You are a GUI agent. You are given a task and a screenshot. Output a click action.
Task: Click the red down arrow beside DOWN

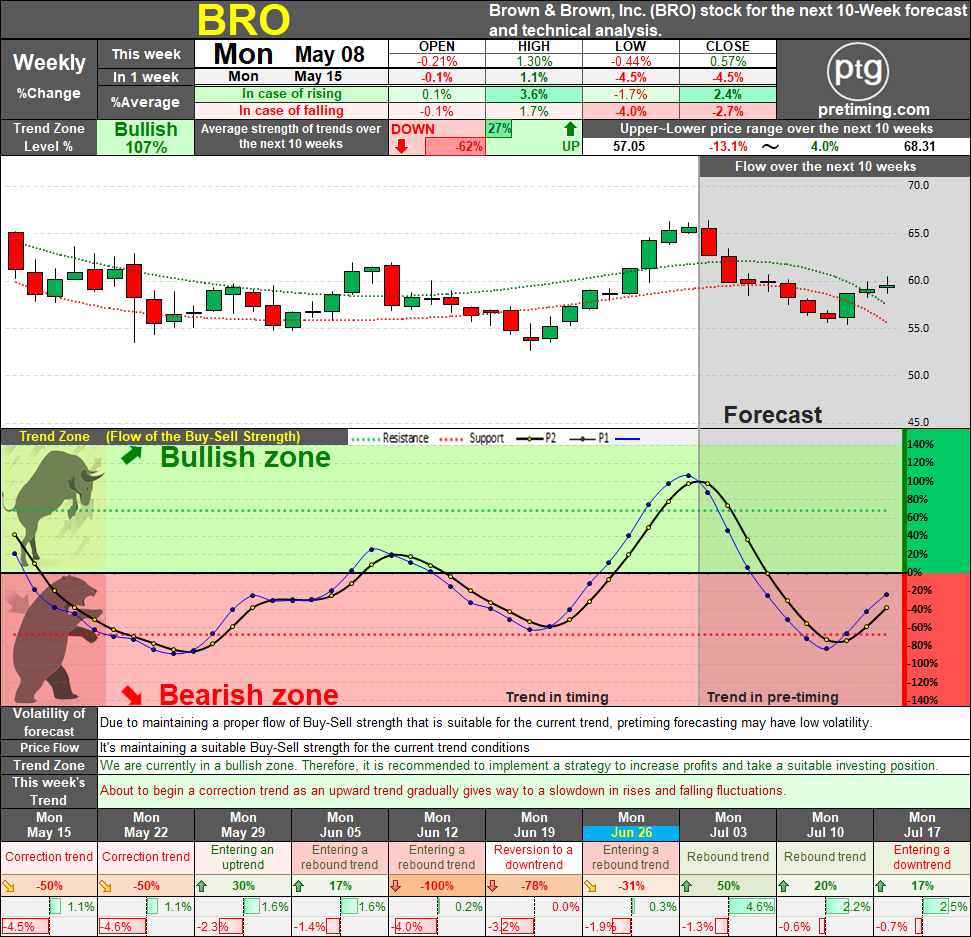click(401, 146)
